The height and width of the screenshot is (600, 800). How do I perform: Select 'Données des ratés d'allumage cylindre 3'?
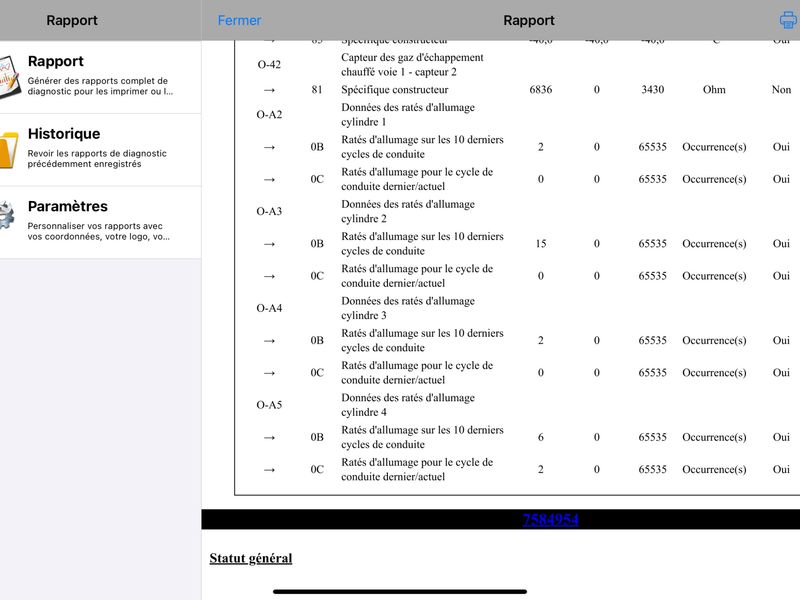(x=408, y=308)
